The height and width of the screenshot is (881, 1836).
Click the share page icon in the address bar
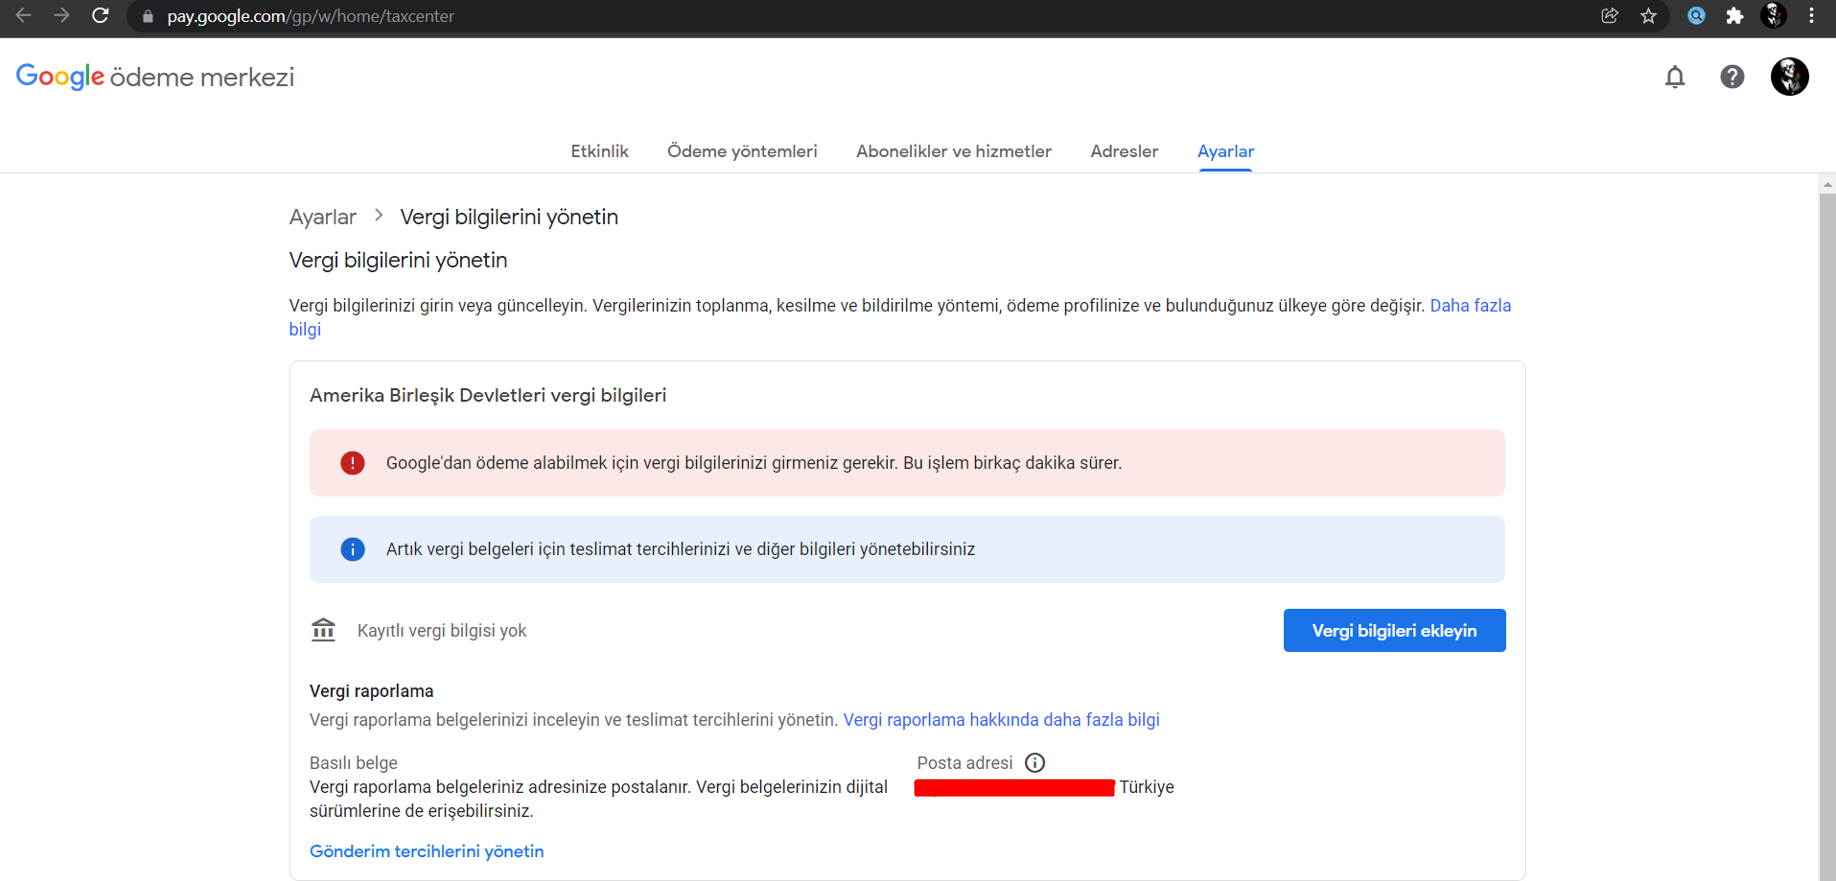1609,16
